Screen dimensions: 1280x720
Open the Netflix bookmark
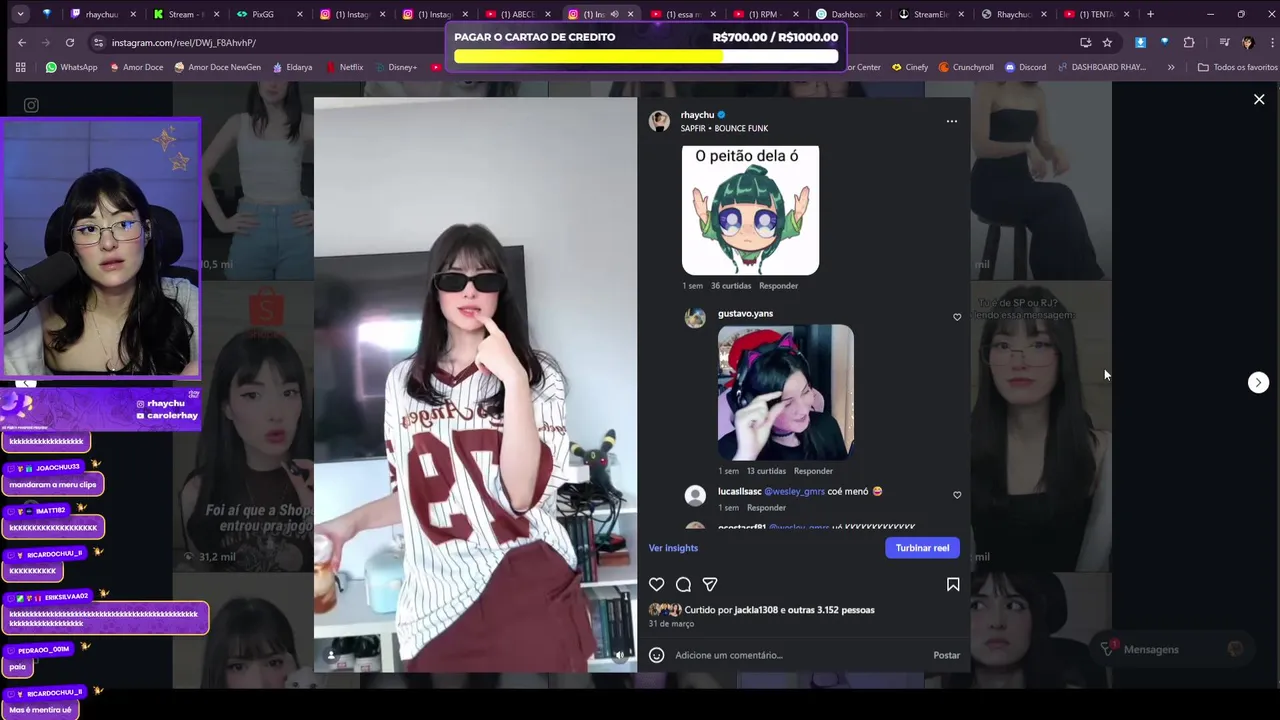(x=343, y=67)
